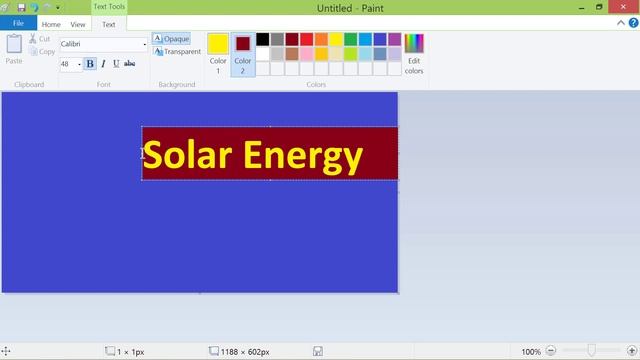This screenshot has width=640, height=360.
Task: Click the font size box showing 48
Action: (x=68, y=64)
